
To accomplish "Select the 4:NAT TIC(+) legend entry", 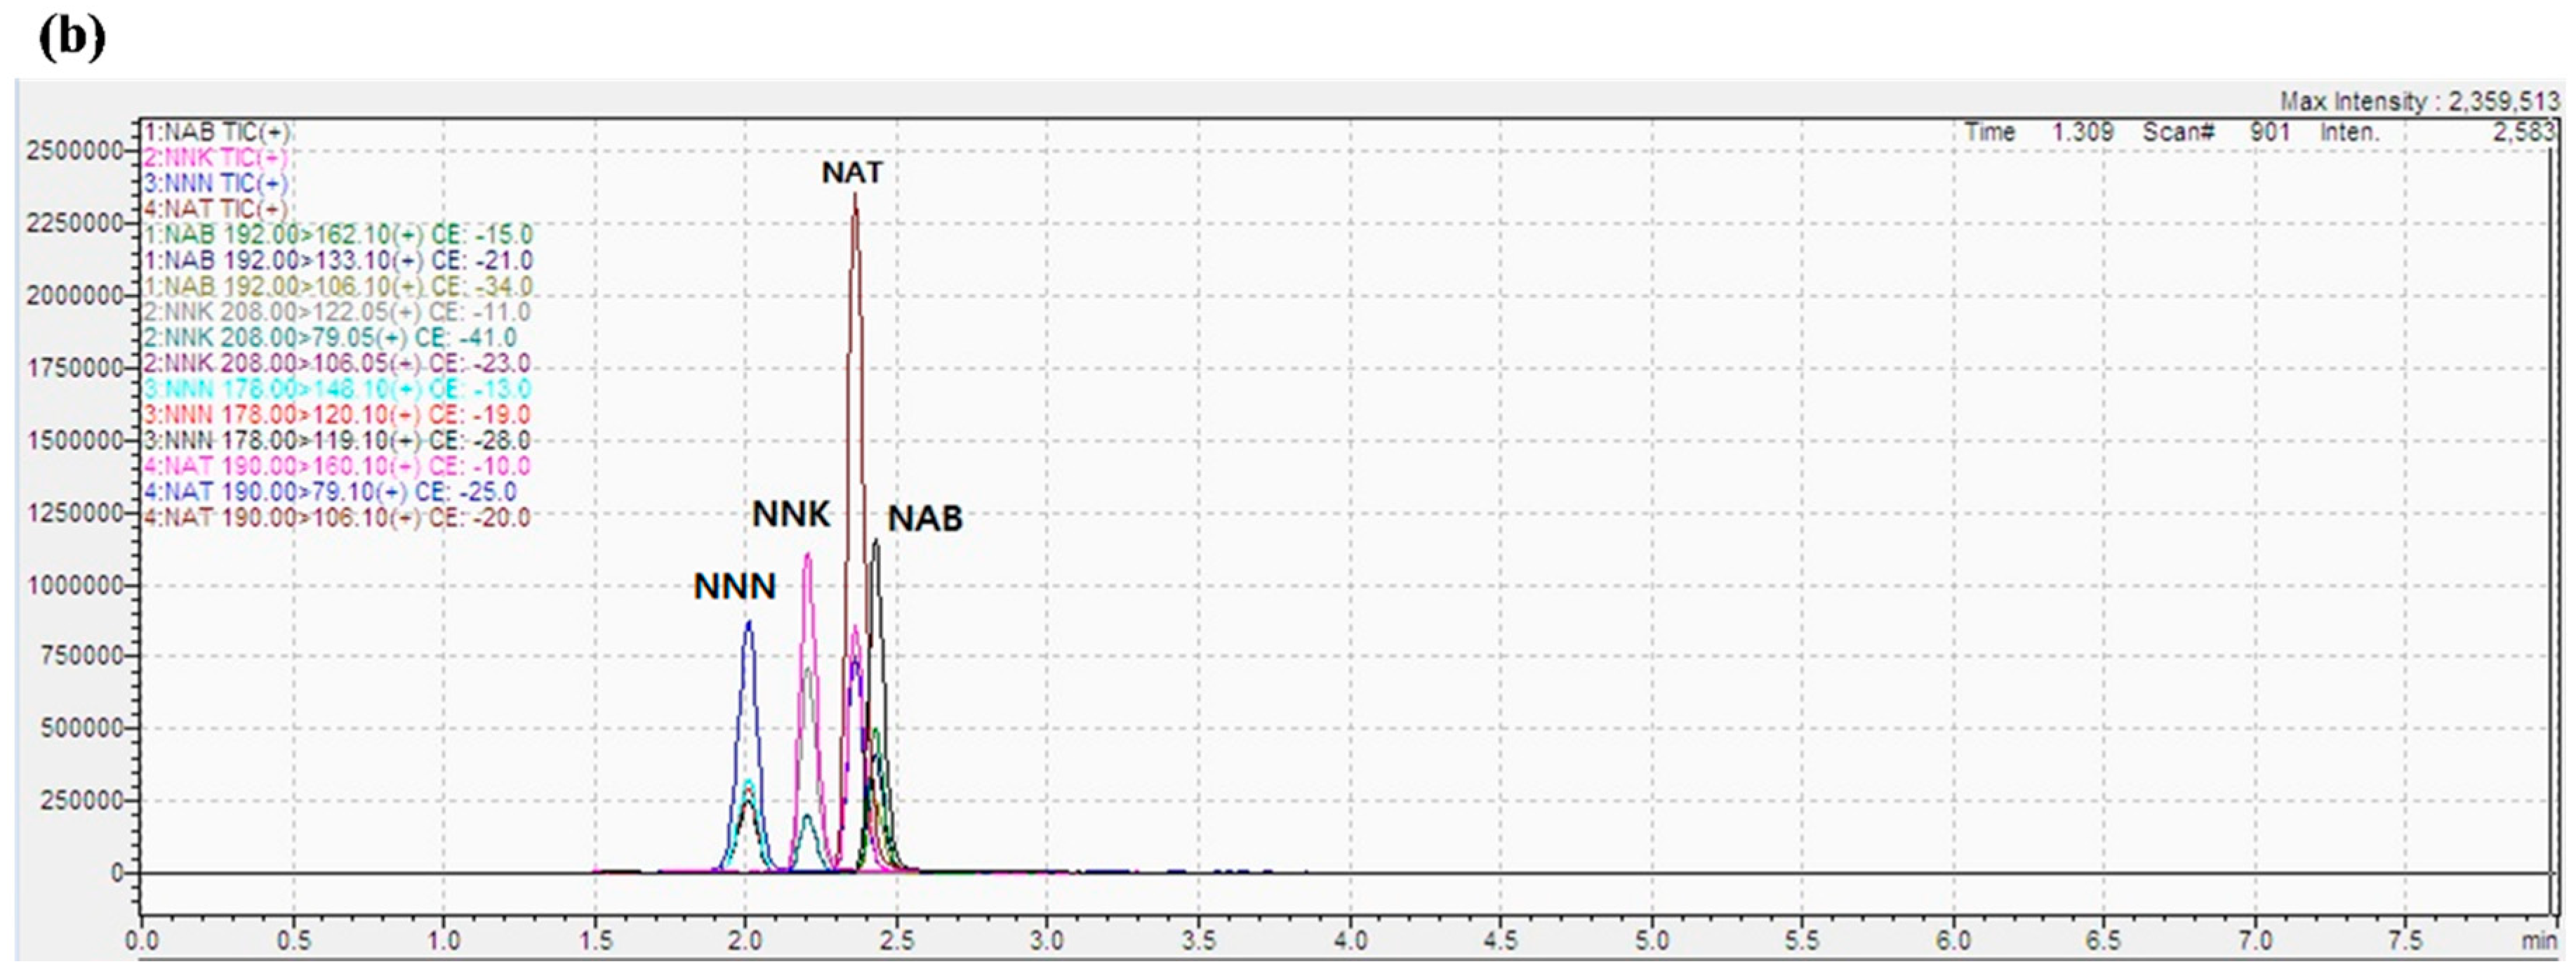I will [x=216, y=209].
